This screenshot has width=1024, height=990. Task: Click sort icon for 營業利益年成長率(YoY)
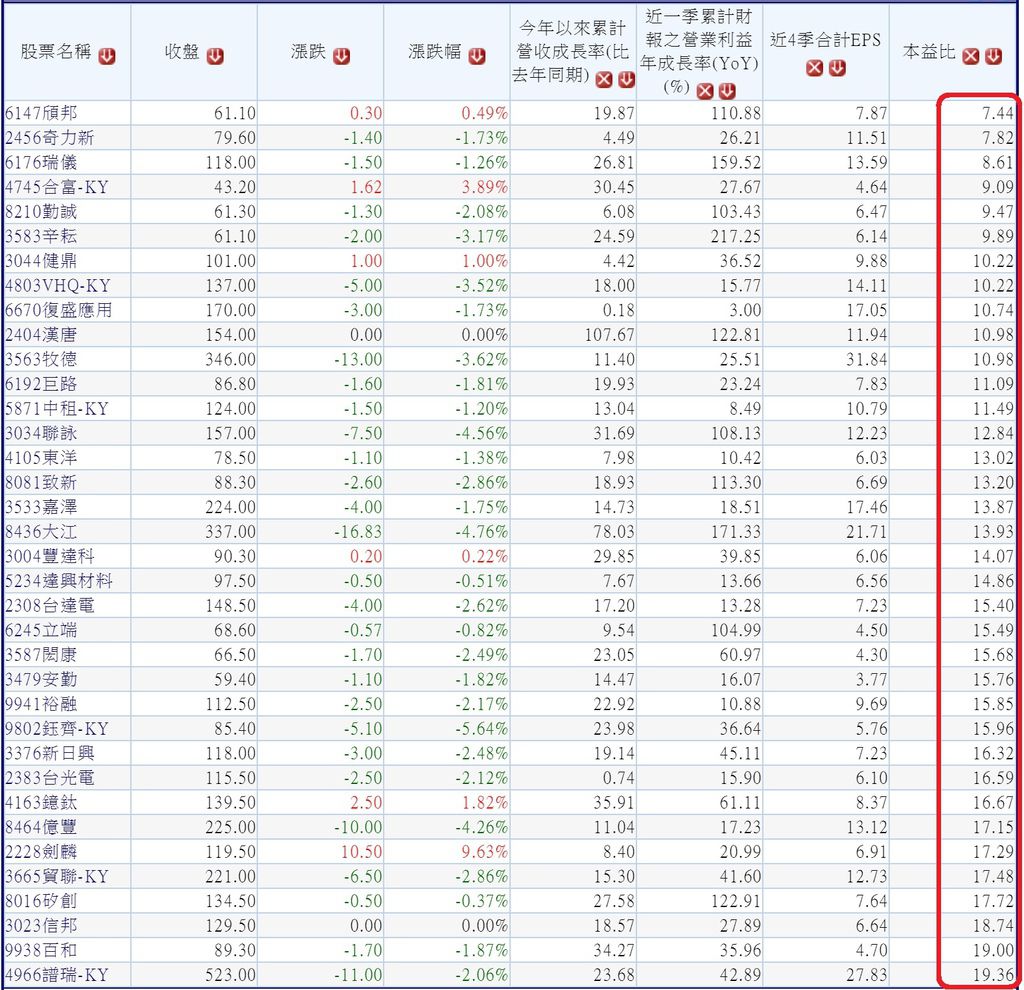(x=728, y=89)
